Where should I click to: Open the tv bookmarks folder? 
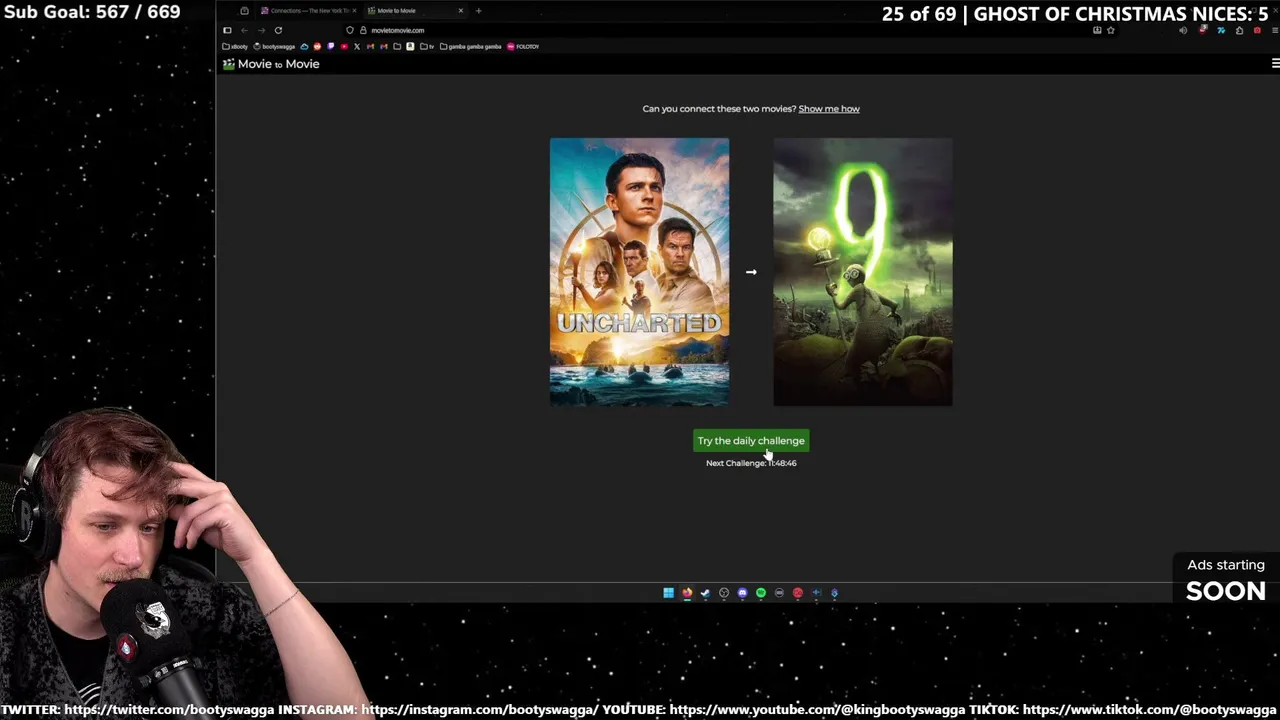(x=427, y=47)
